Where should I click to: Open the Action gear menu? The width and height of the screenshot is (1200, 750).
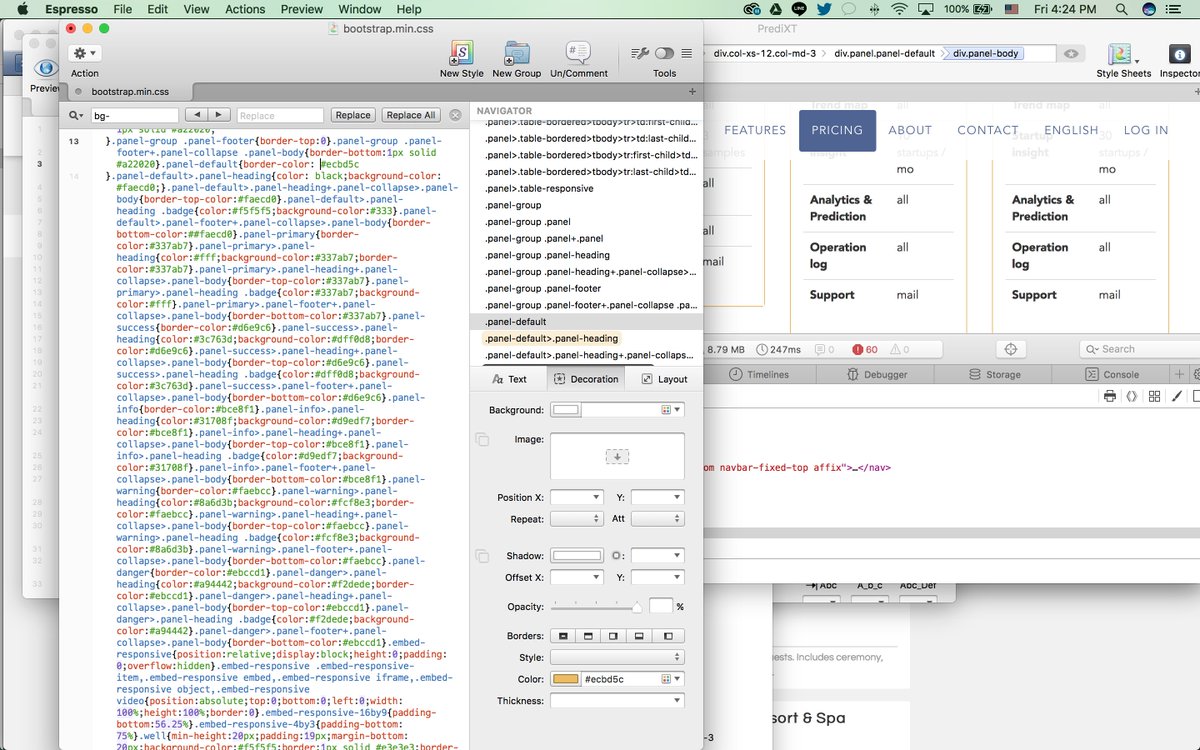[84, 53]
